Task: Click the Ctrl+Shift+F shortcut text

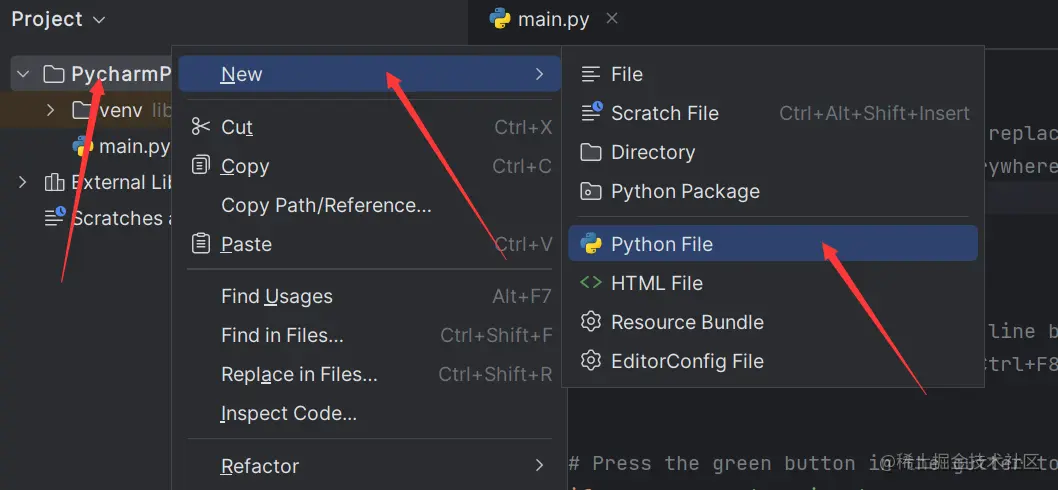Action: pyautogui.click(x=496, y=335)
